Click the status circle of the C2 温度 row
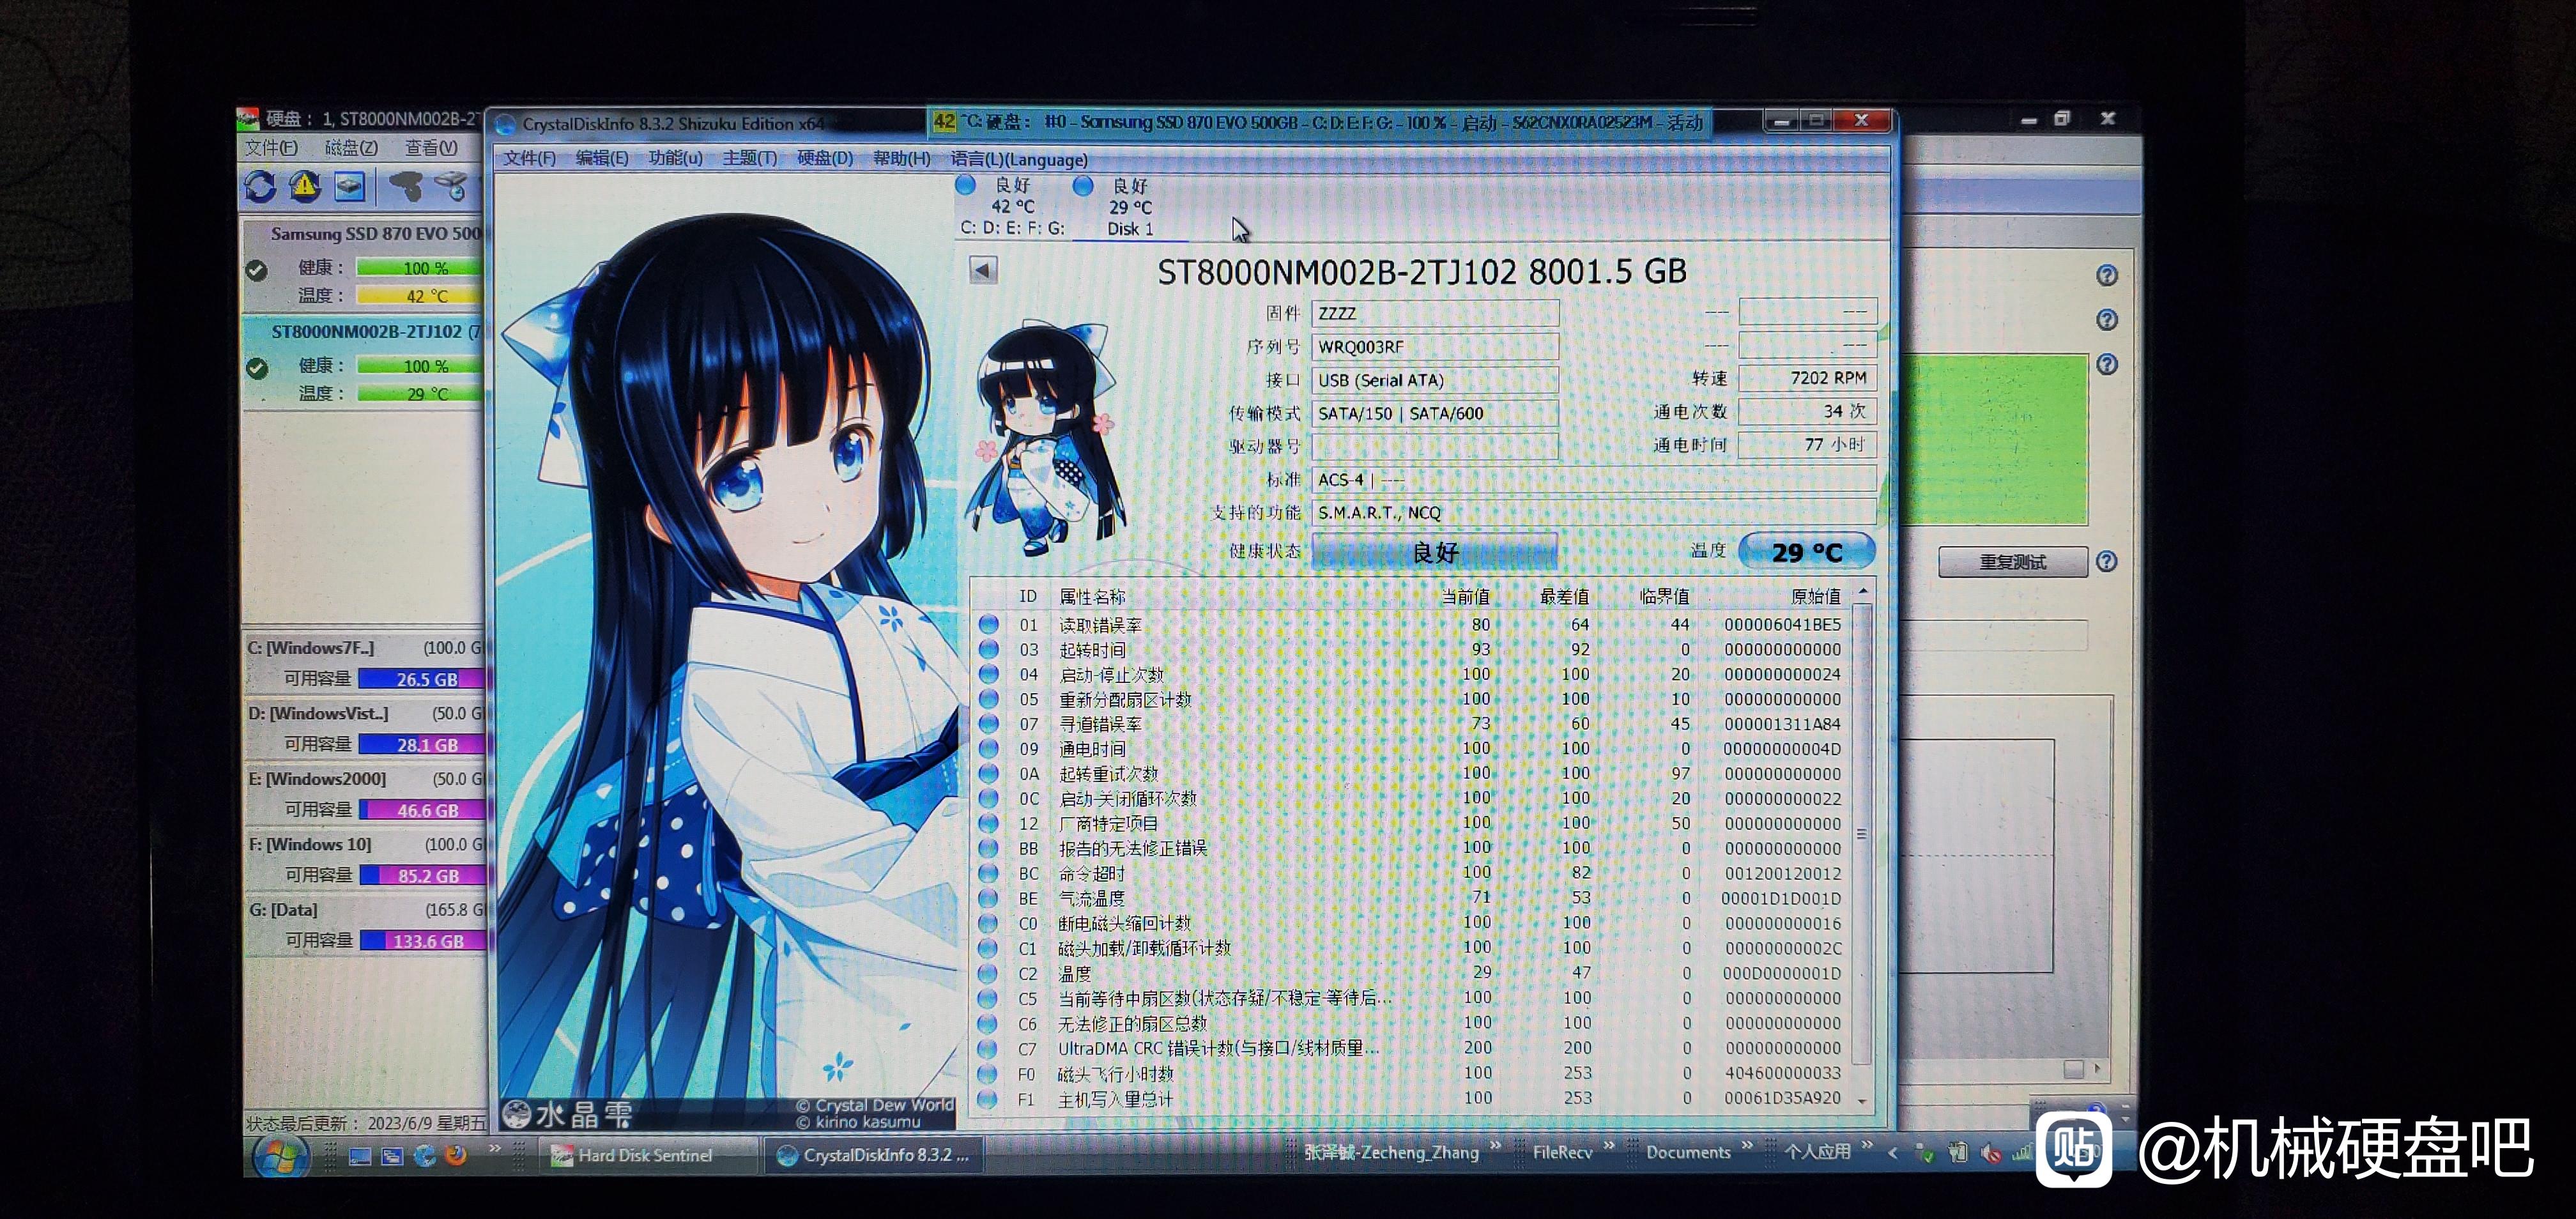 click(987, 973)
